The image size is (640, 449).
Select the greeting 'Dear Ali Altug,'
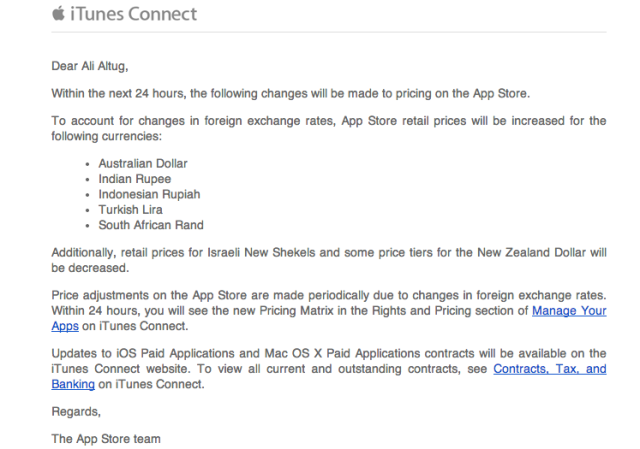tap(90, 66)
